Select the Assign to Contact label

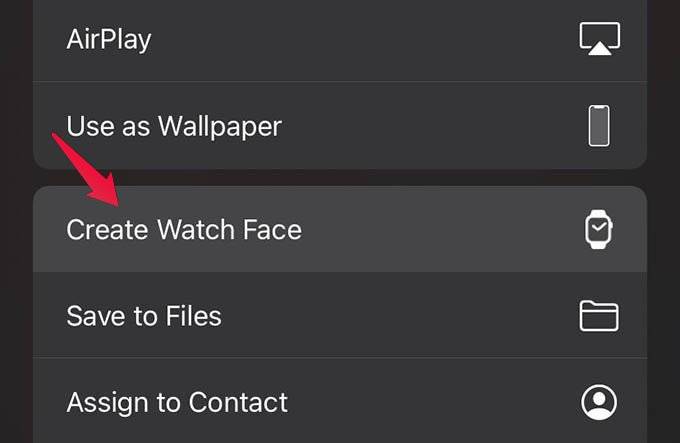pyautogui.click(x=177, y=403)
